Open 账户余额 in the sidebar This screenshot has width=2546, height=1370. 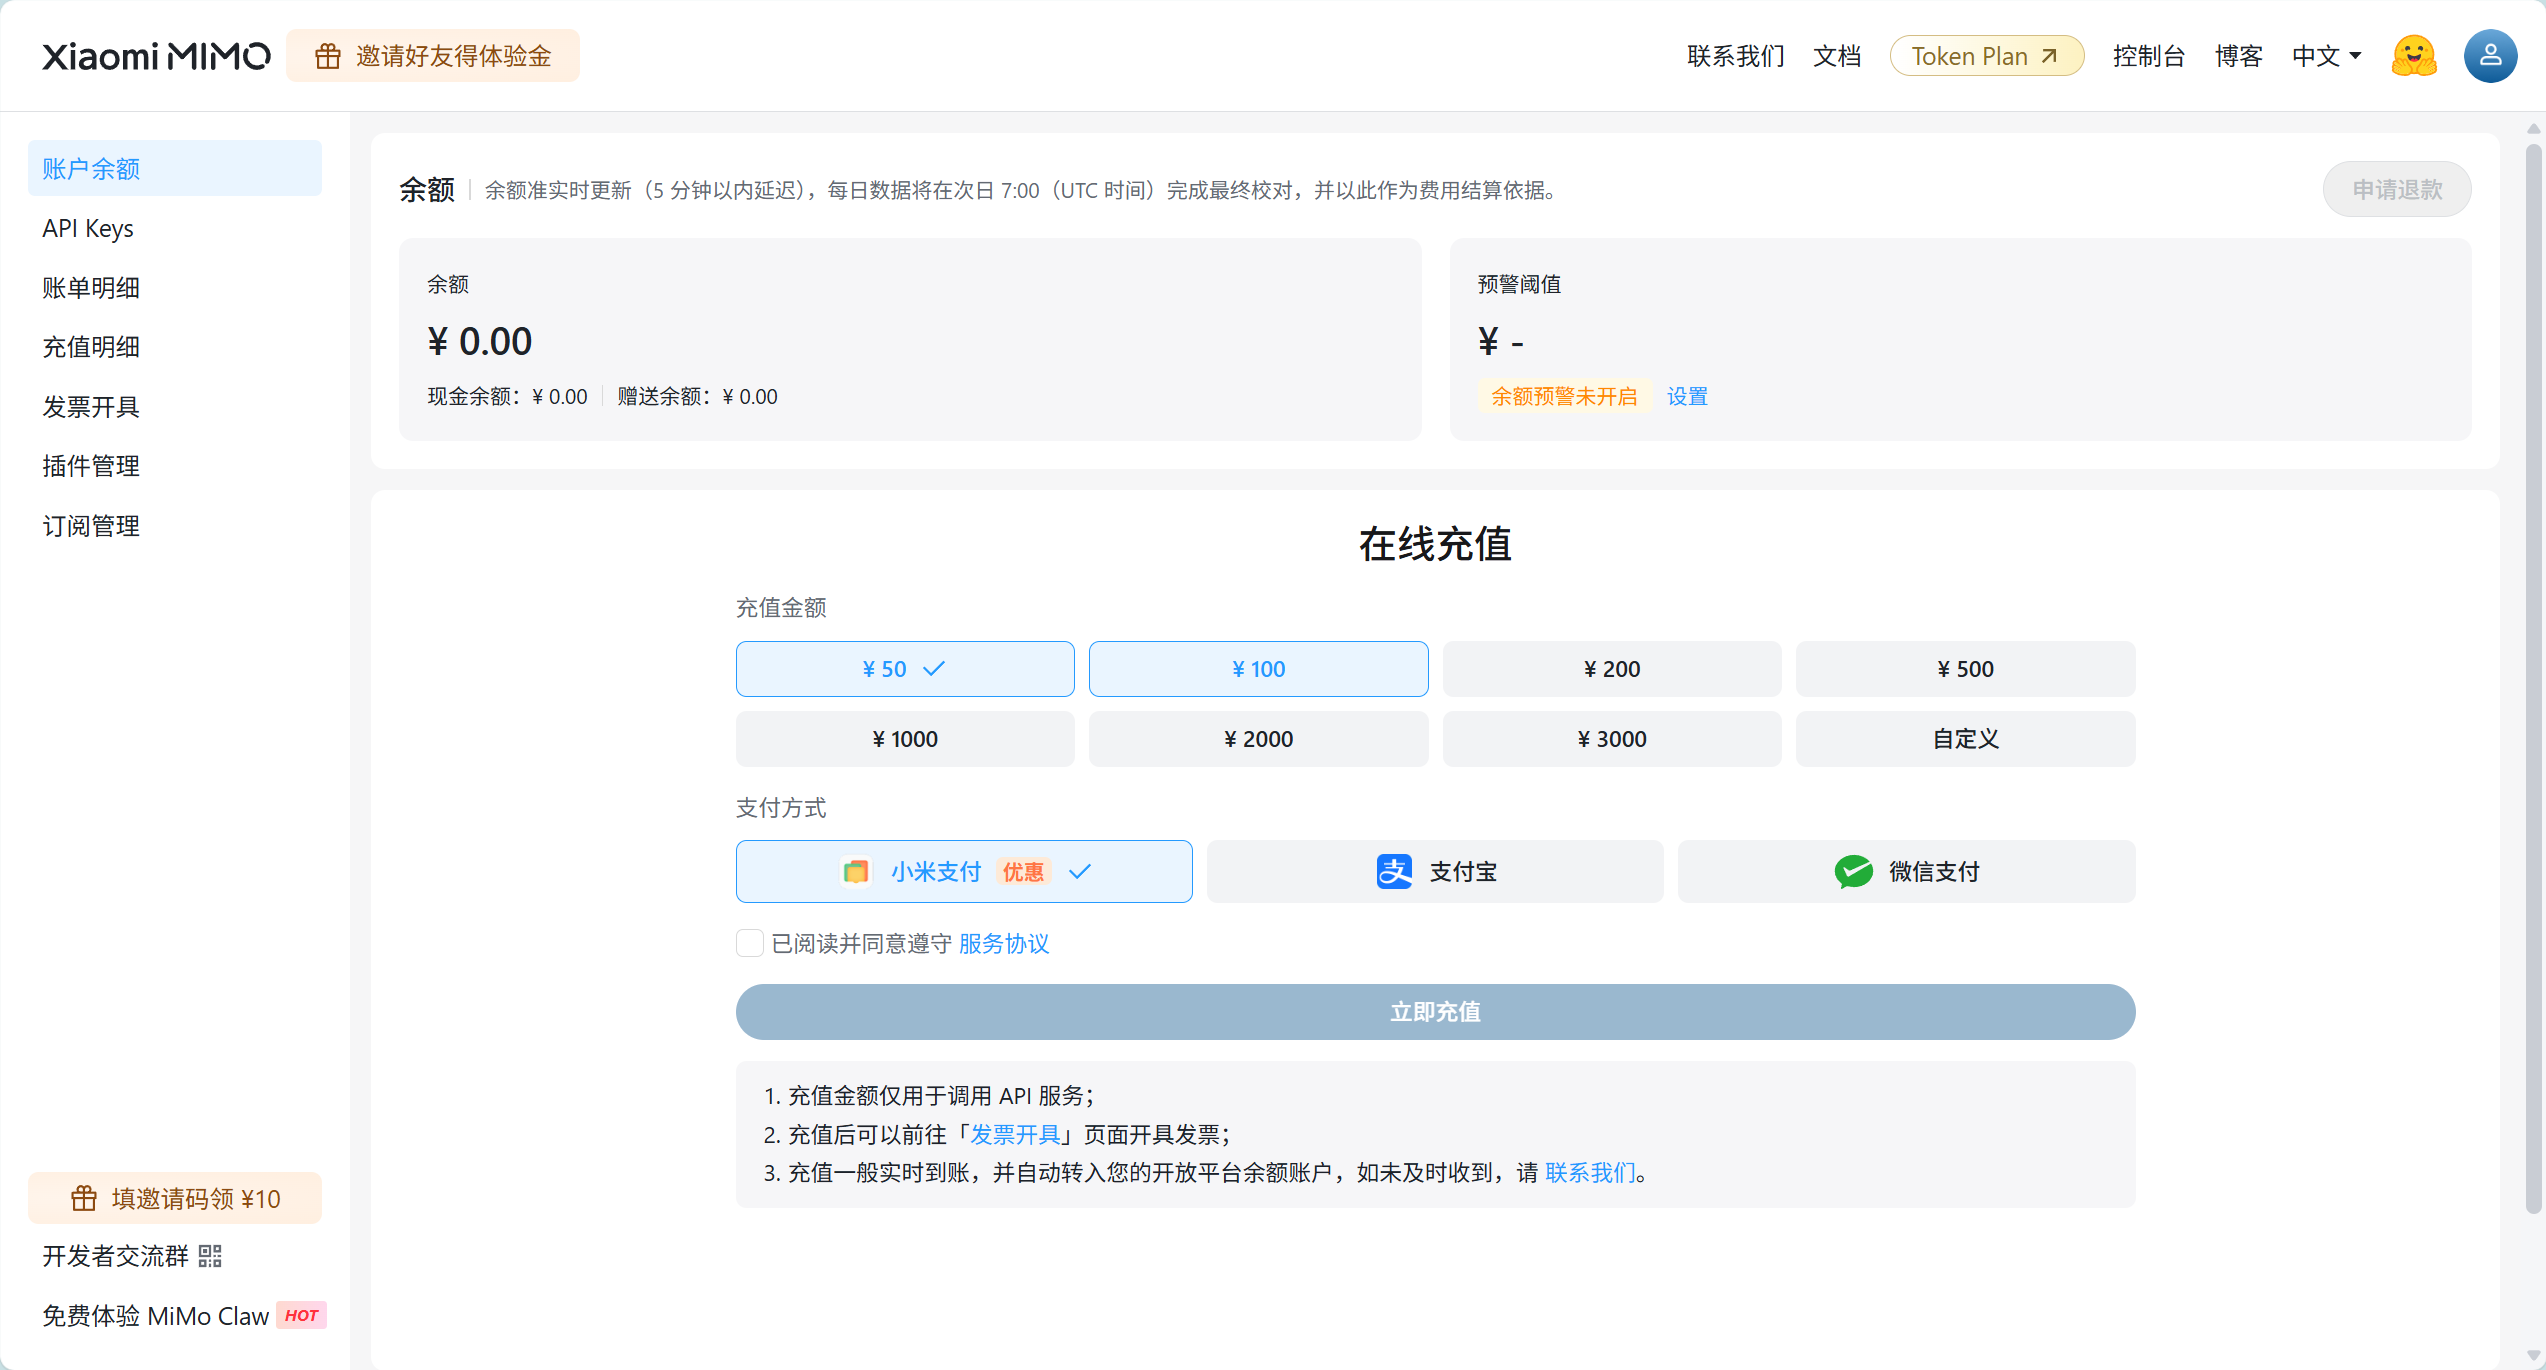pyautogui.click(x=175, y=168)
